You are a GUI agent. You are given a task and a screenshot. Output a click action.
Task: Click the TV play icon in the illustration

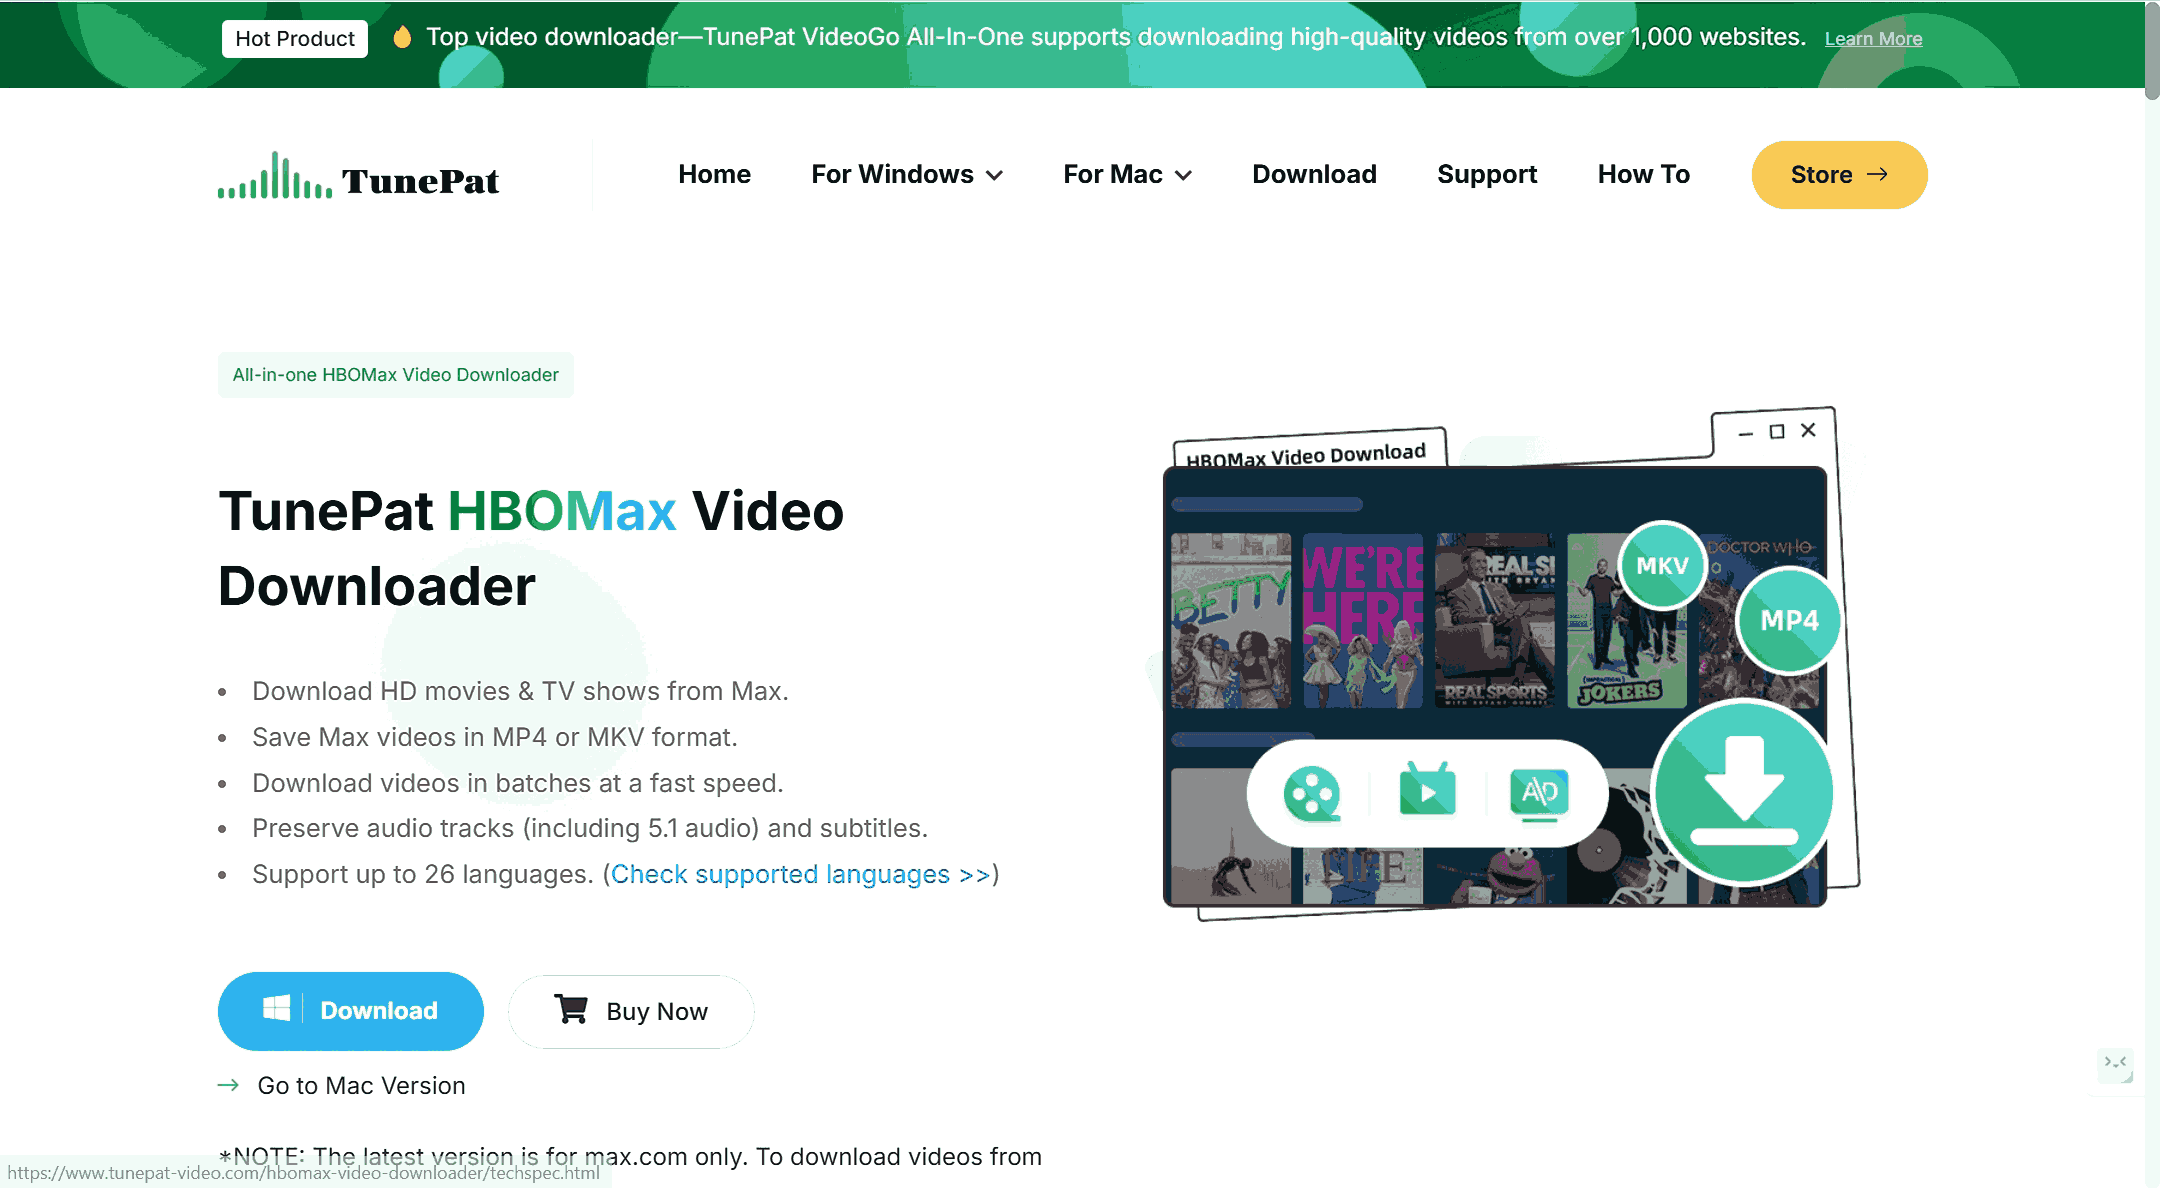(1427, 790)
